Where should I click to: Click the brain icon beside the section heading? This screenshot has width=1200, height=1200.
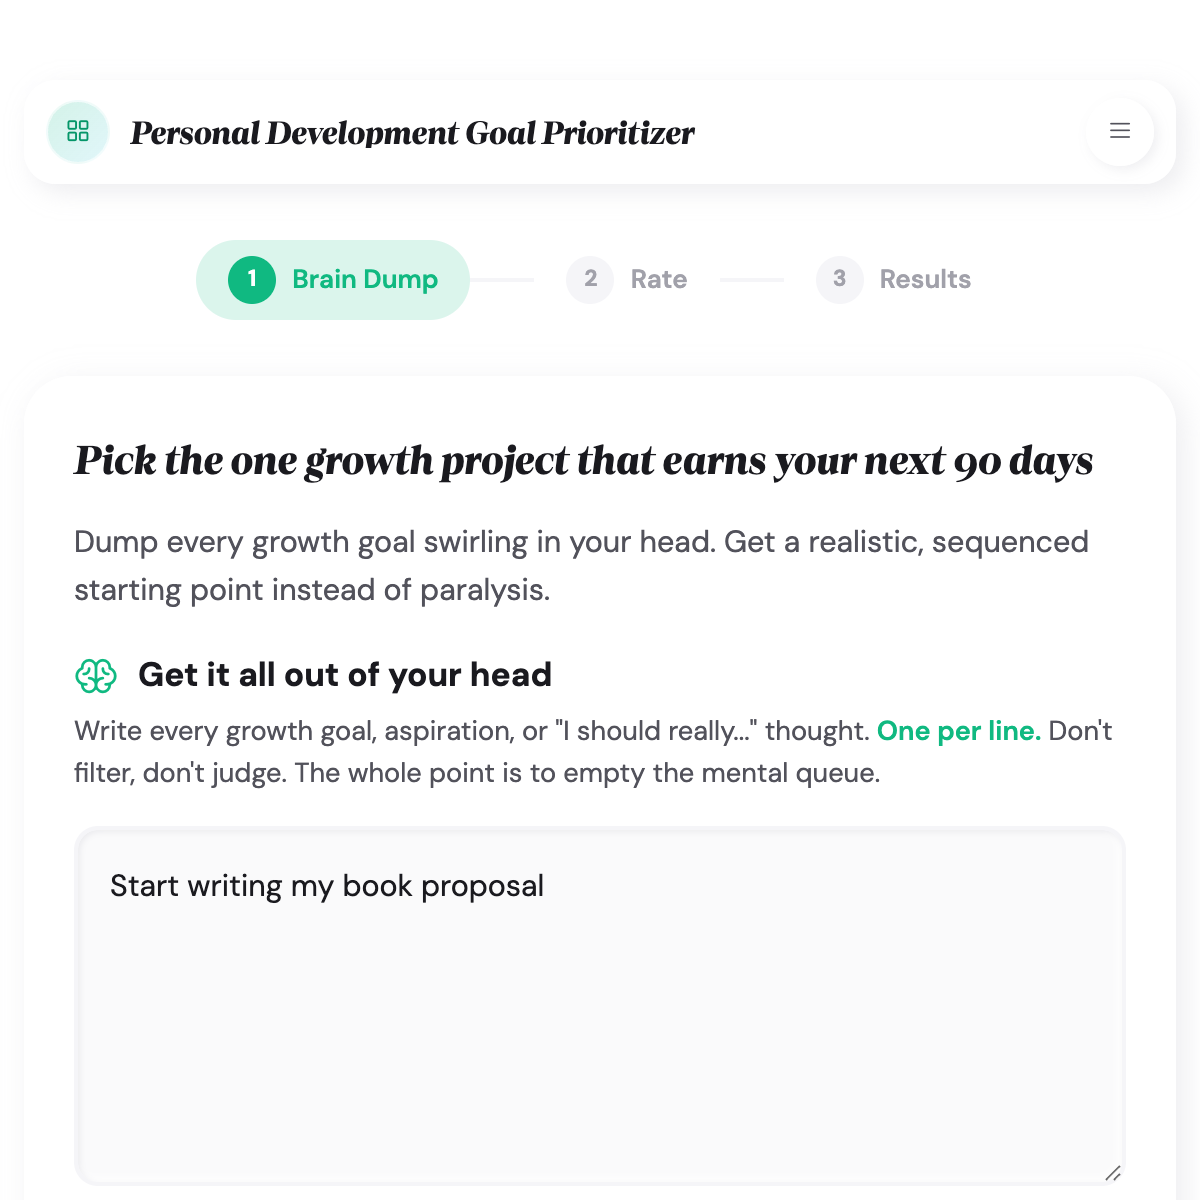click(x=96, y=676)
